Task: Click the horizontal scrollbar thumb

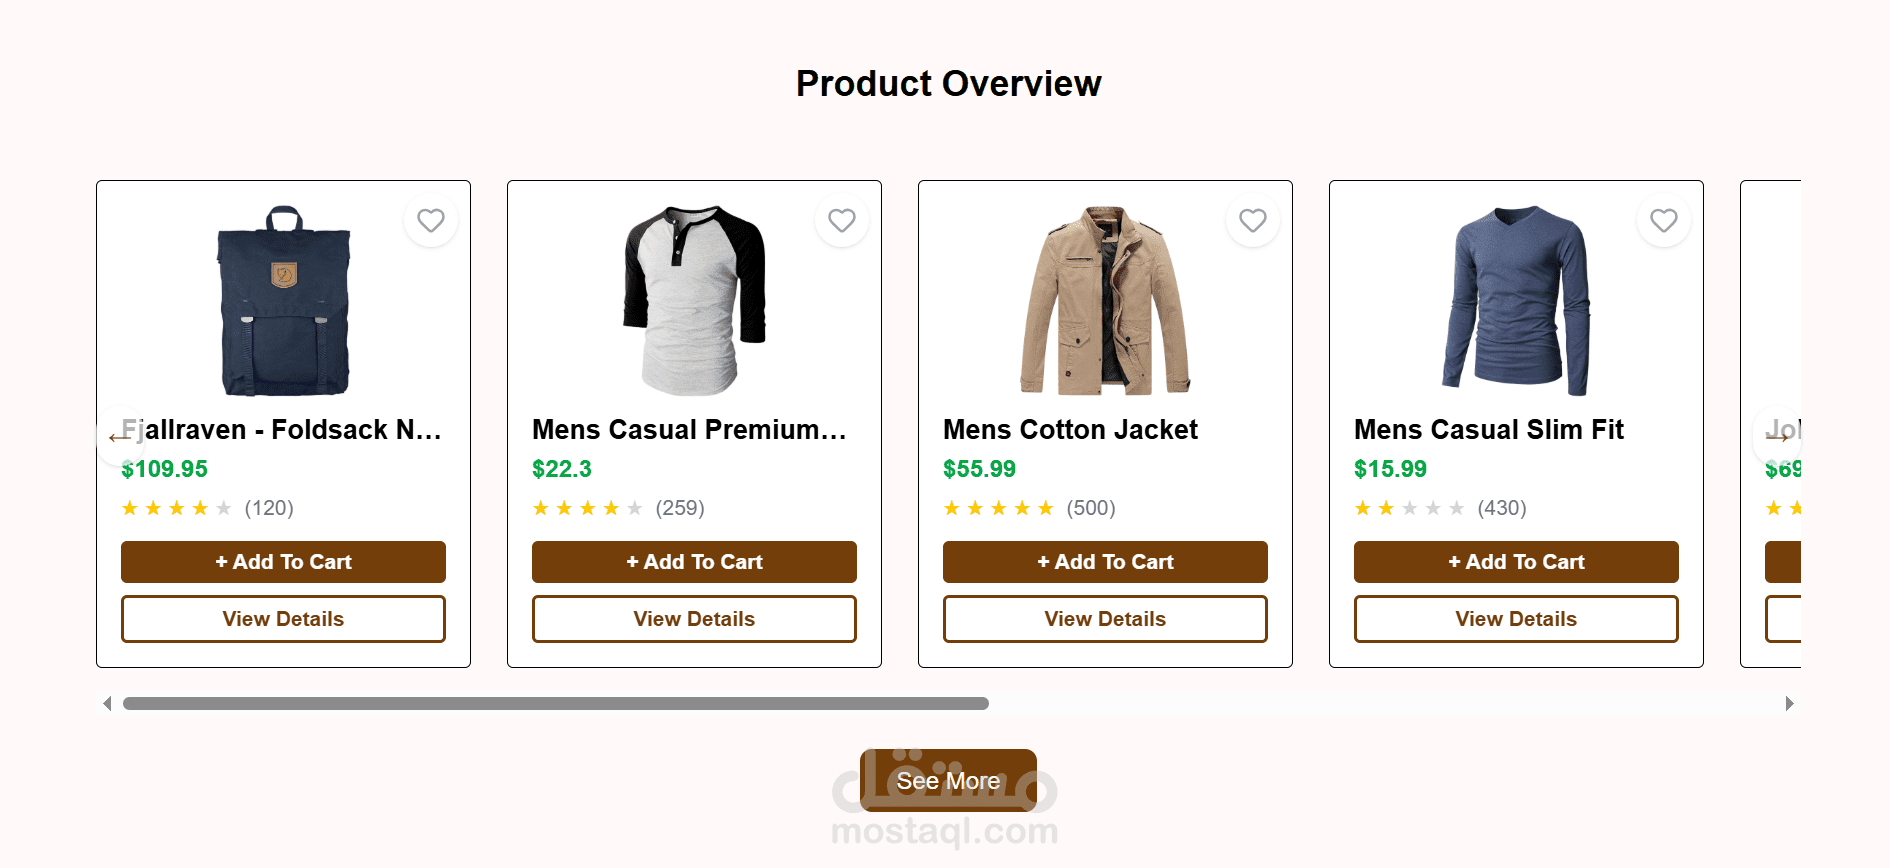Action: click(x=555, y=704)
